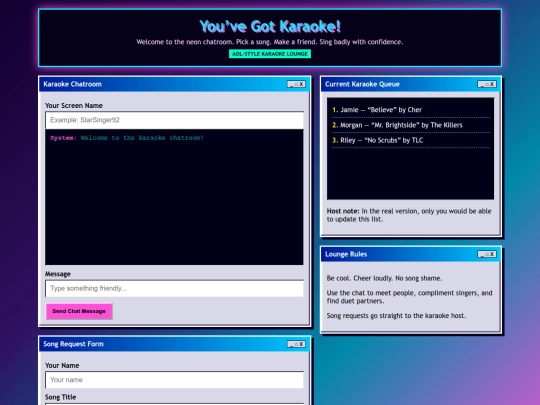This screenshot has height=405, width=540.
Task: Click the "Your Screen Name" label
Action: tap(74, 106)
